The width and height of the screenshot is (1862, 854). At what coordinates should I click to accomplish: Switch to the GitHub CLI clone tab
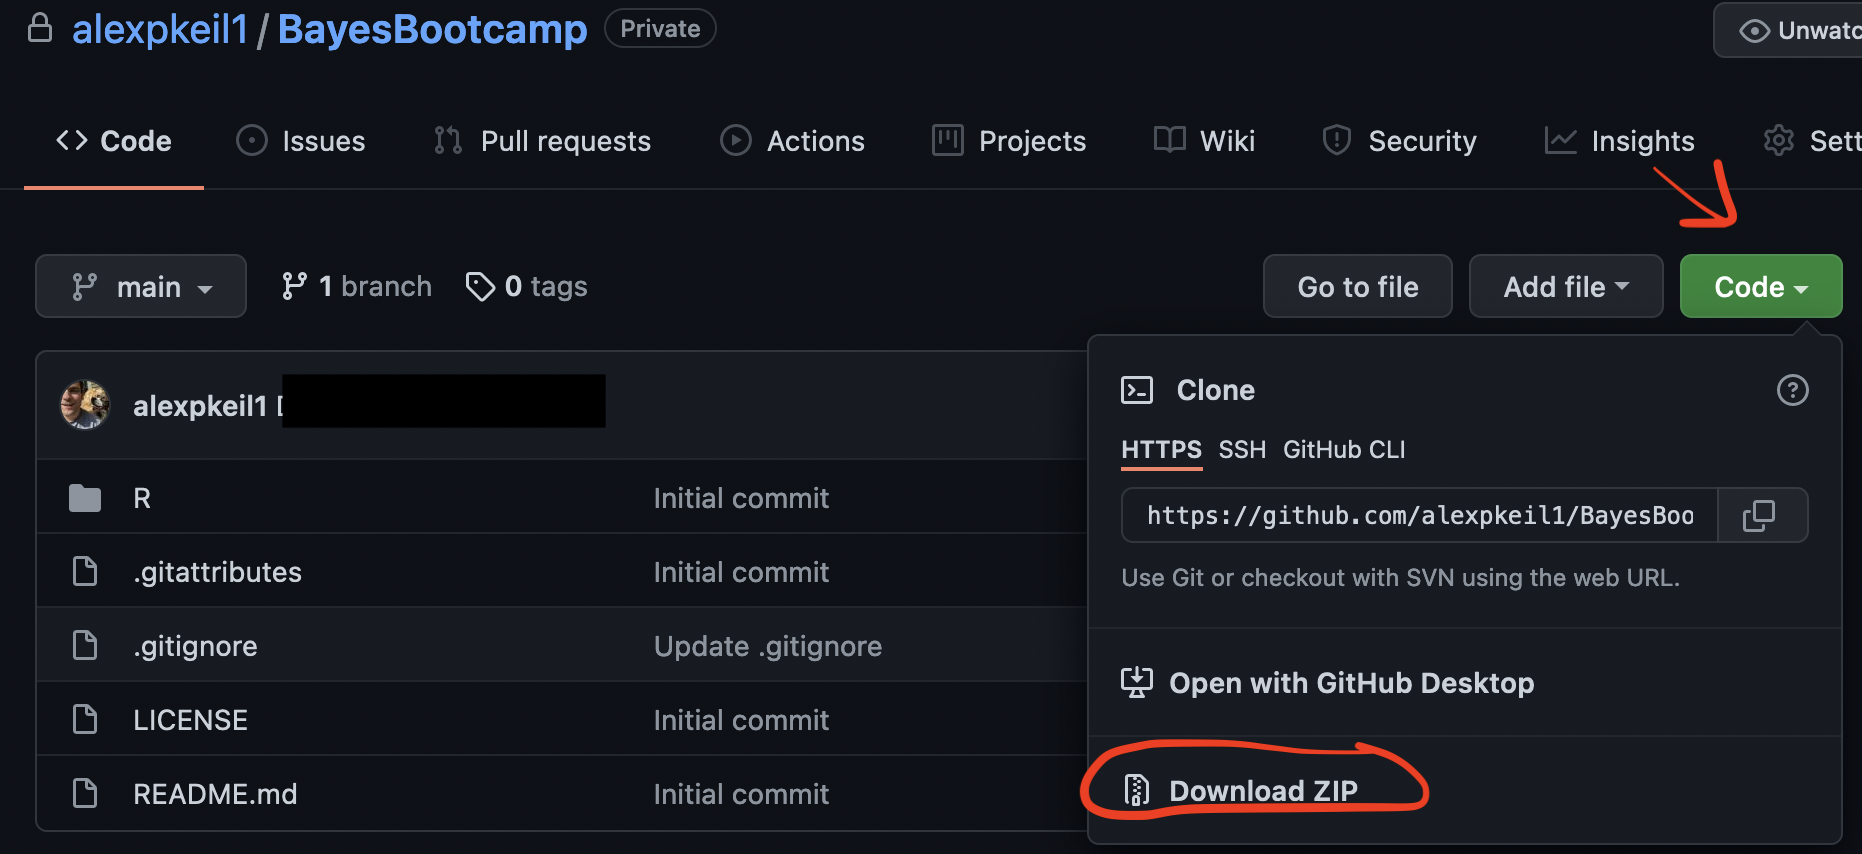click(1344, 450)
